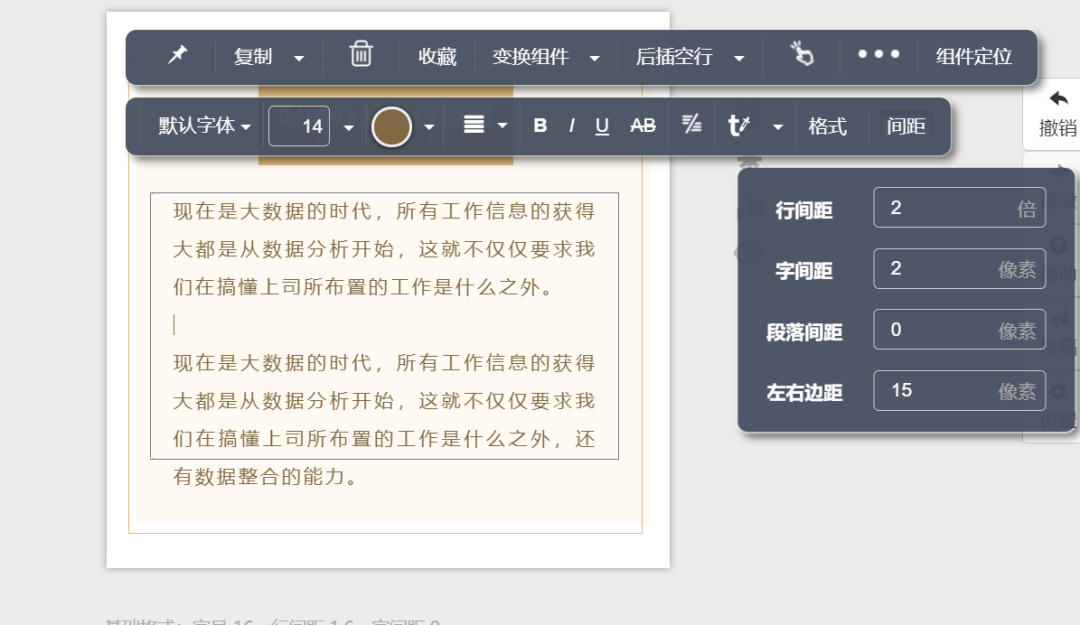Select the 间距 spacing tab
Viewport: 1080px width, 625px height.
coord(905,126)
